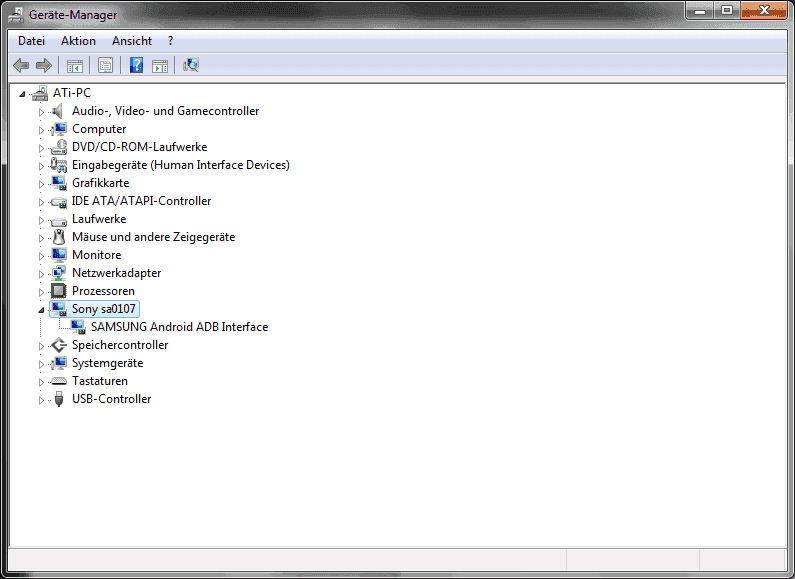Image resolution: width=795 pixels, height=579 pixels.
Task: Click the Human Interface Devices icon
Action: coord(59,165)
